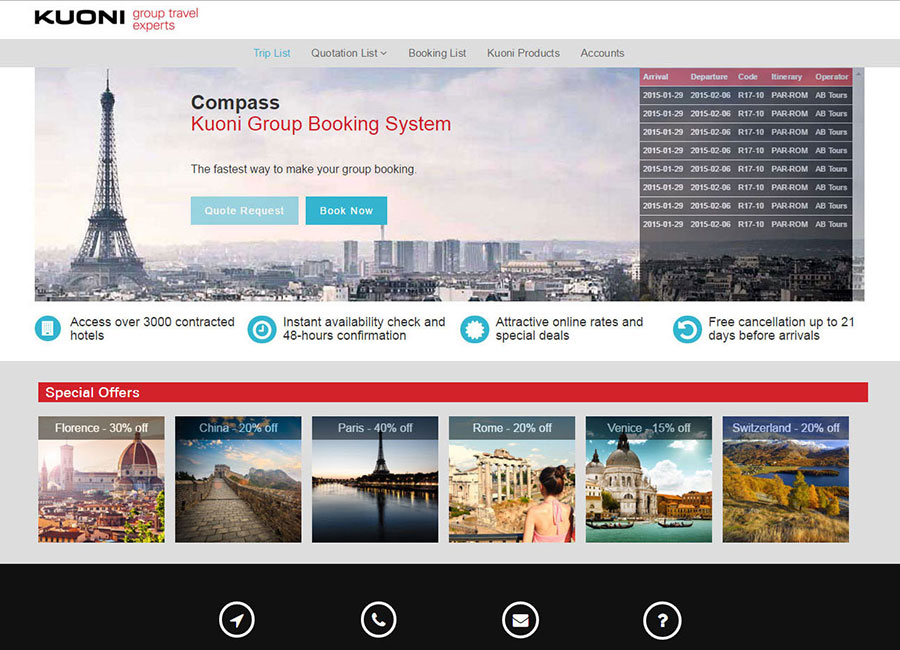
Task: Click the envelope email footer icon
Action: 520,620
